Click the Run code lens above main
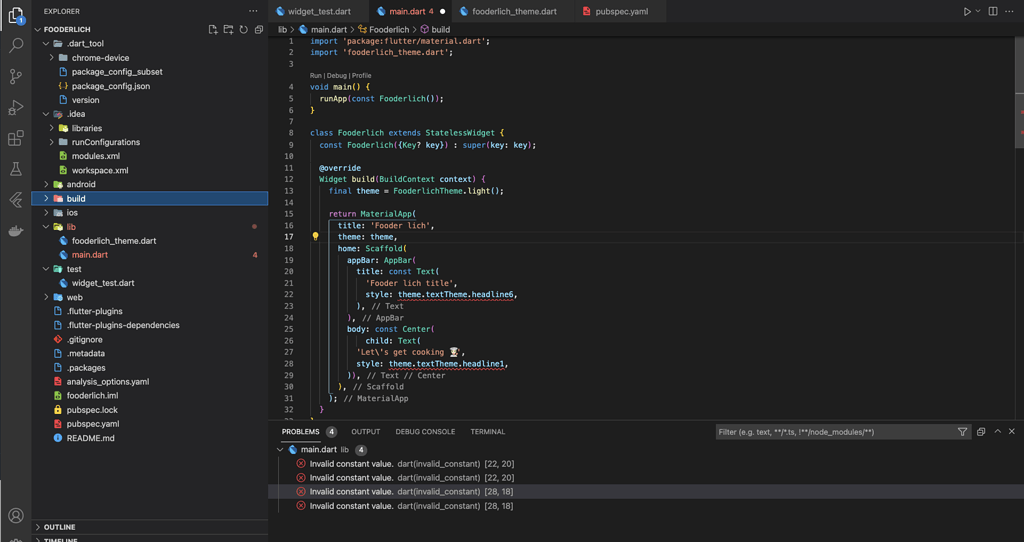The height and width of the screenshot is (542, 1024). (315, 76)
